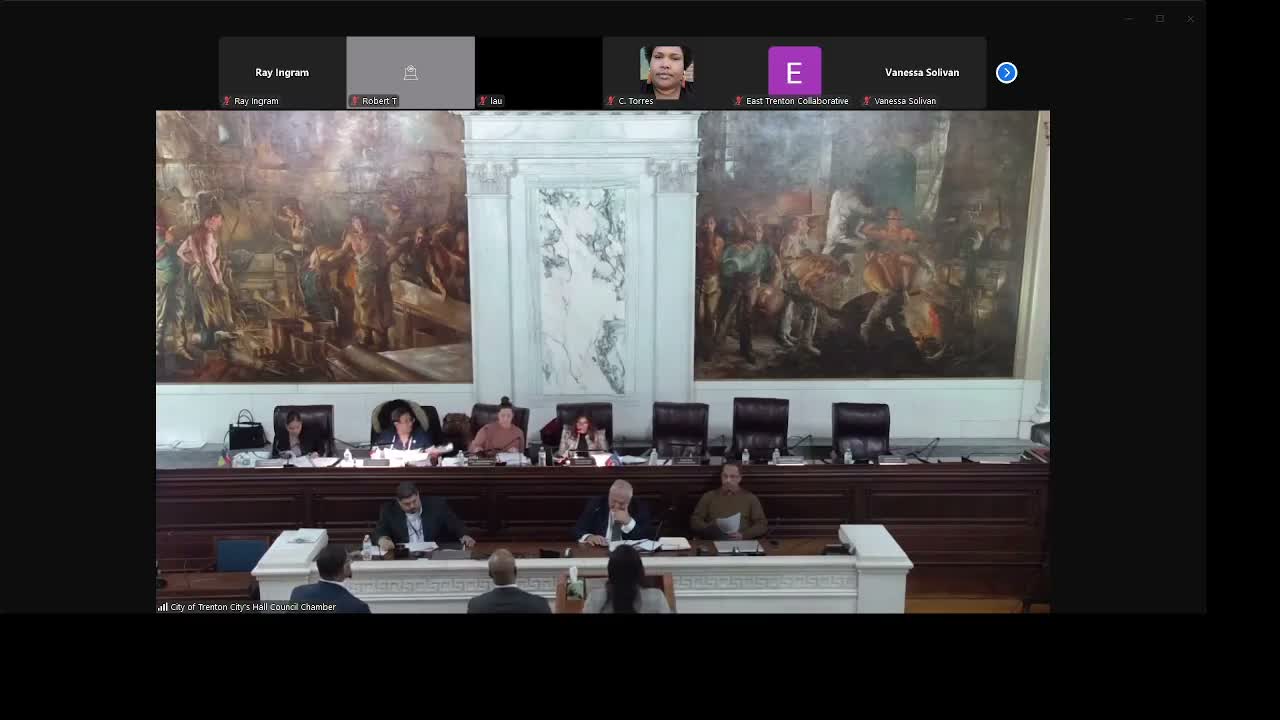The width and height of the screenshot is (1280, 720).
Task: Click the 'Vanessa Solivan' name label under tile
Action: (x=905, y=101)
